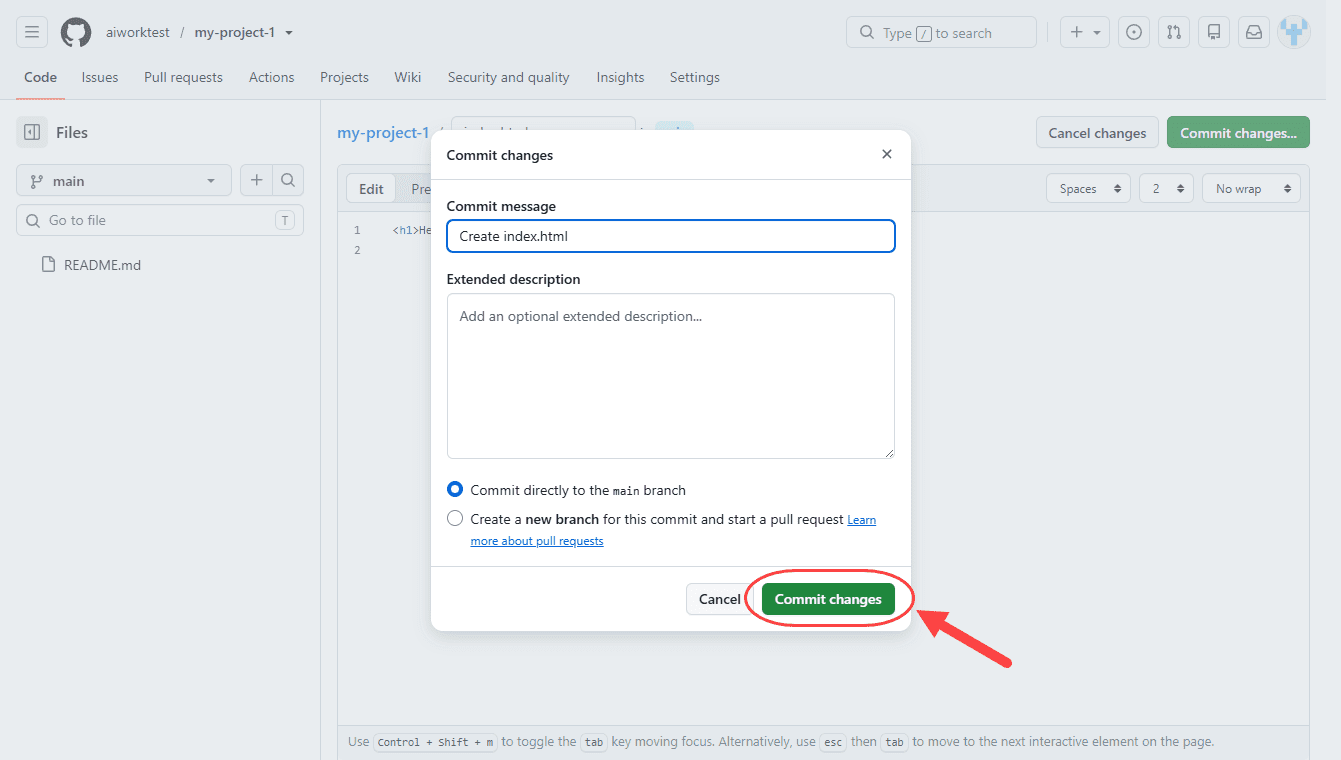Collapse the Files side panel icon
Viewport: 1341px width, 760px height.
[x=32, y=132]
